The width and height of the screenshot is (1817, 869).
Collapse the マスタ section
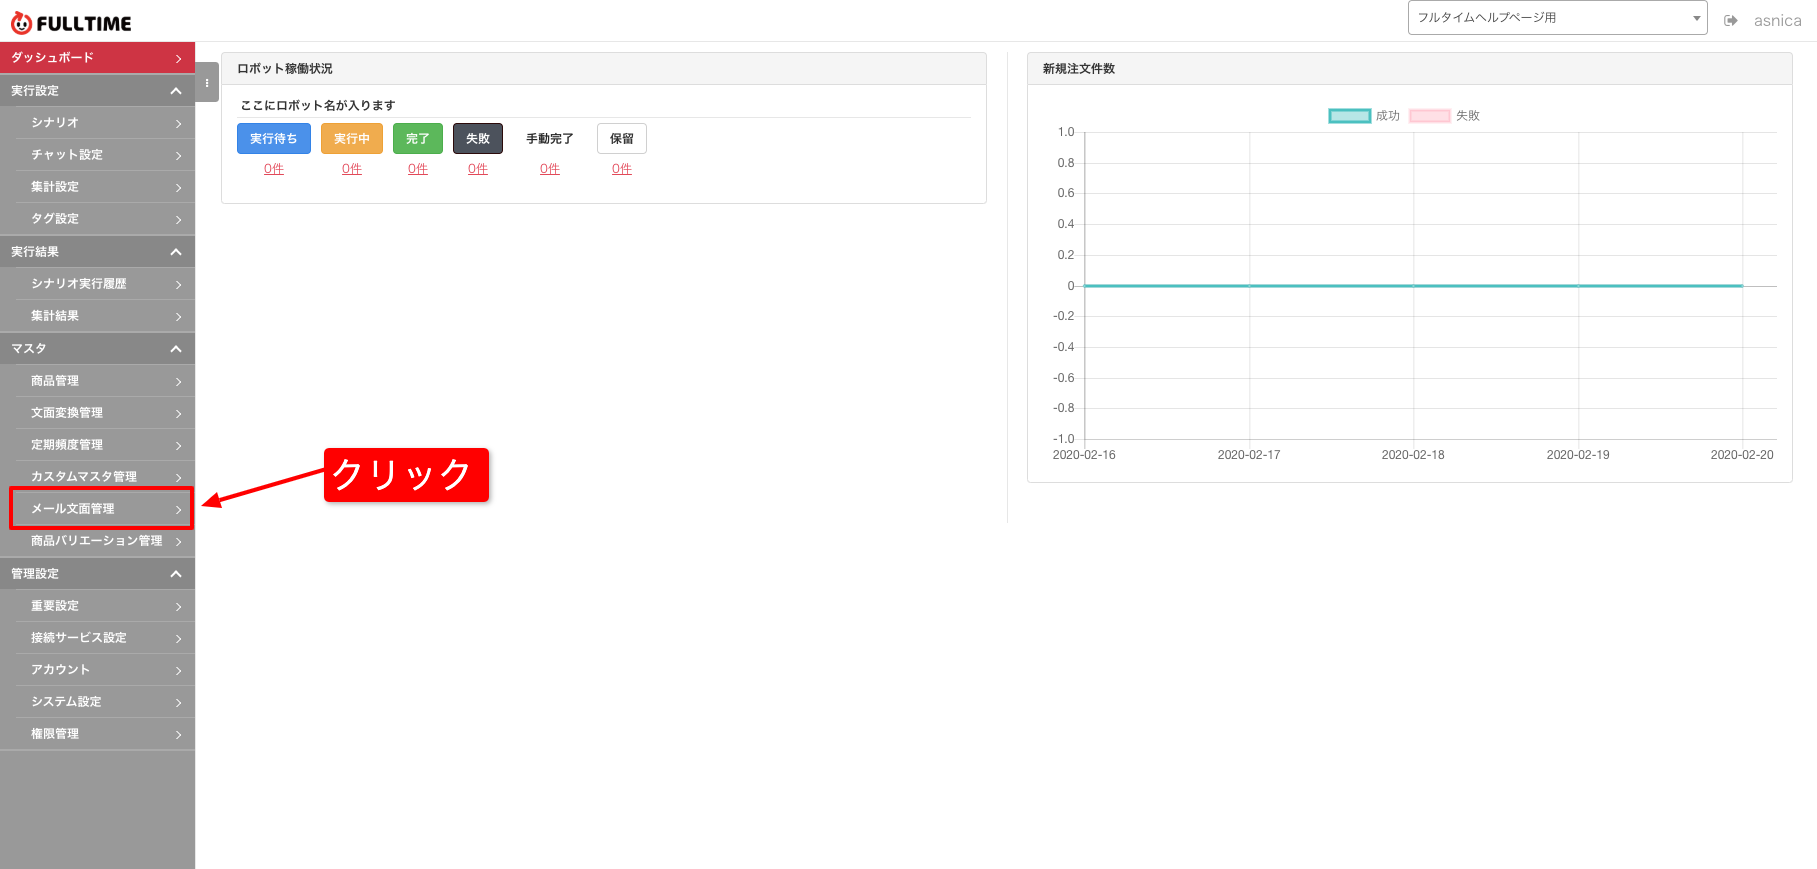tap(97, 349)
